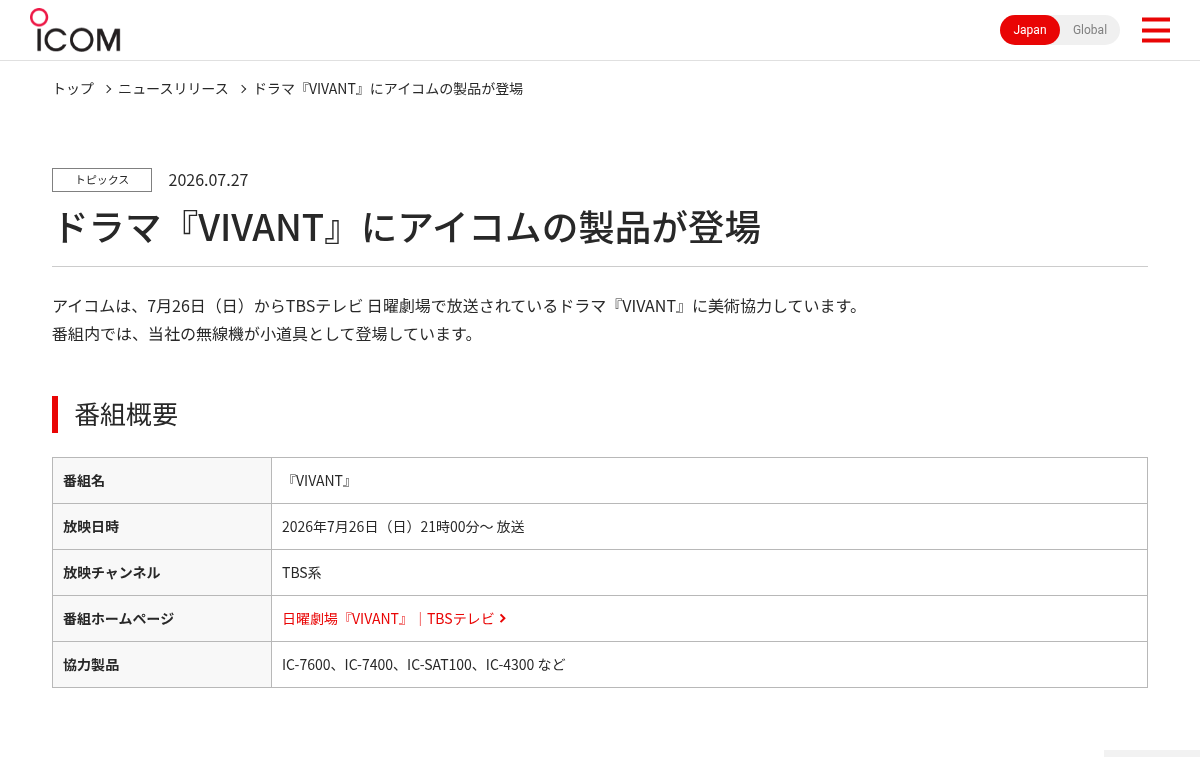The height and width of the screenshot is (757, 1200).
Task: Click the 2026年7月26日 broadcast time cell
Action: [709, 527]
